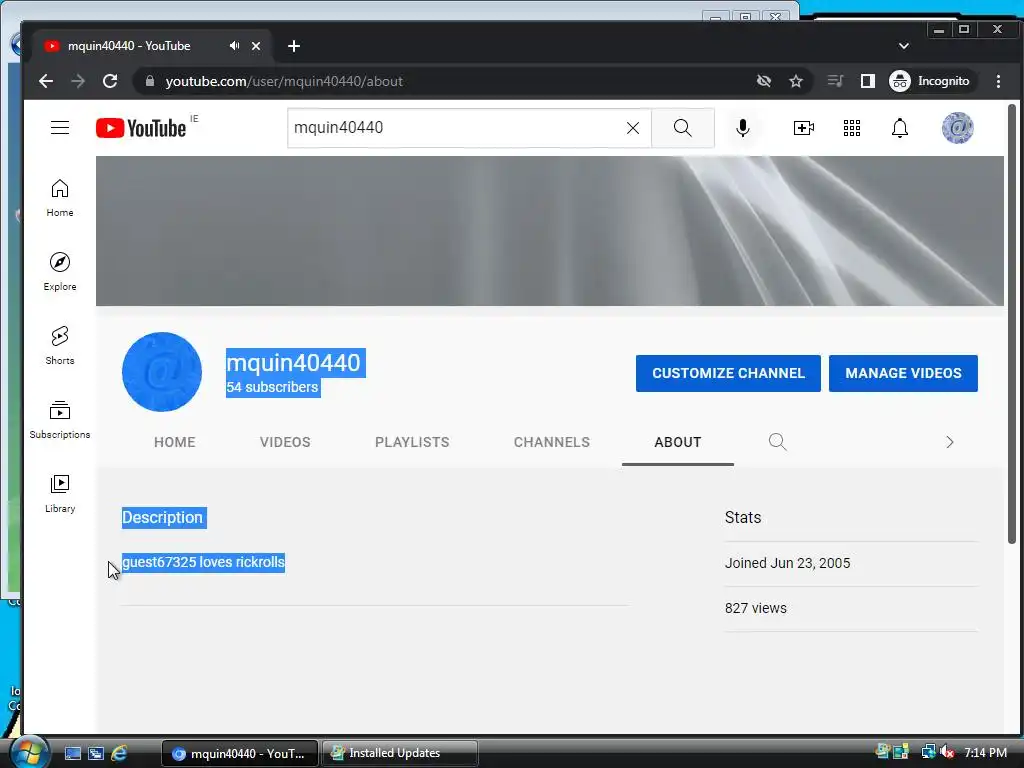Click the 7:14 PM taskbar clock
This screenshot has height=768, width=1024.
coord(985,752)
